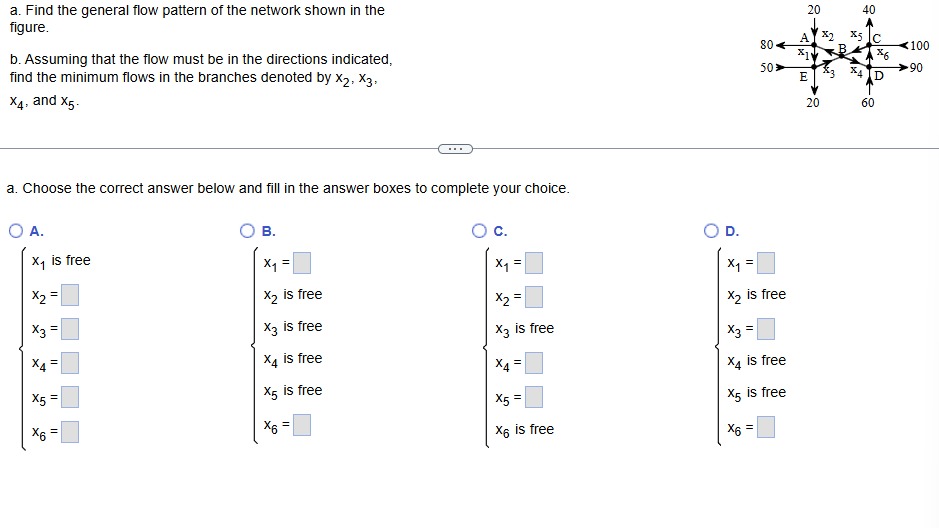Select answer choice B radio button
Viewport: 939px width, 528px height.
pos(247,231)
